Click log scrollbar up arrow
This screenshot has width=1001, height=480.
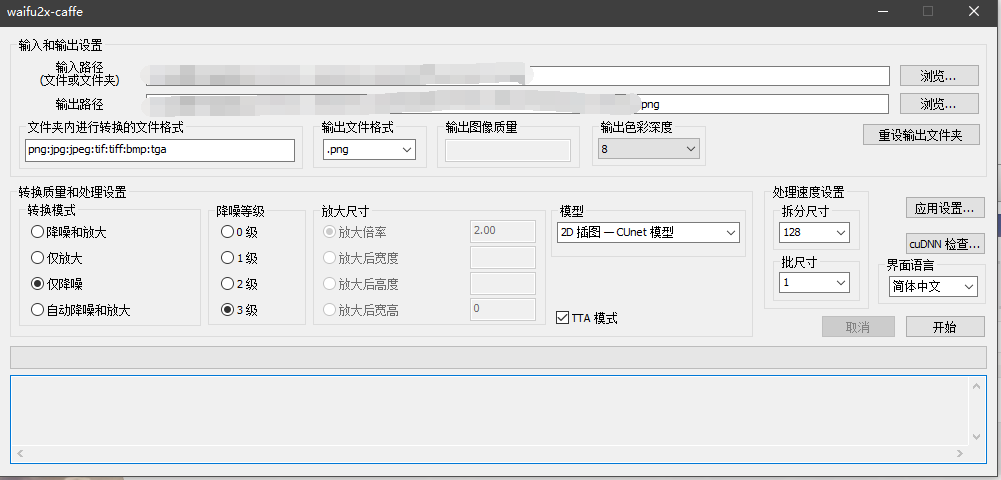click(x=977, y=386)
